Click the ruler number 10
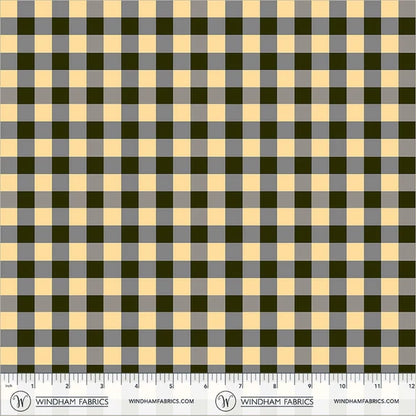The image size is (416, 416). [343, 386]
